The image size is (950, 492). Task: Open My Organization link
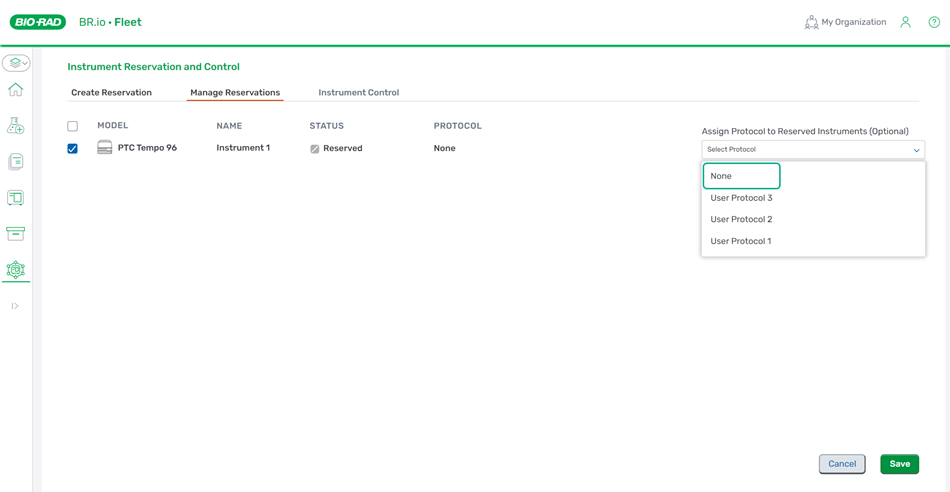[845, 22]
